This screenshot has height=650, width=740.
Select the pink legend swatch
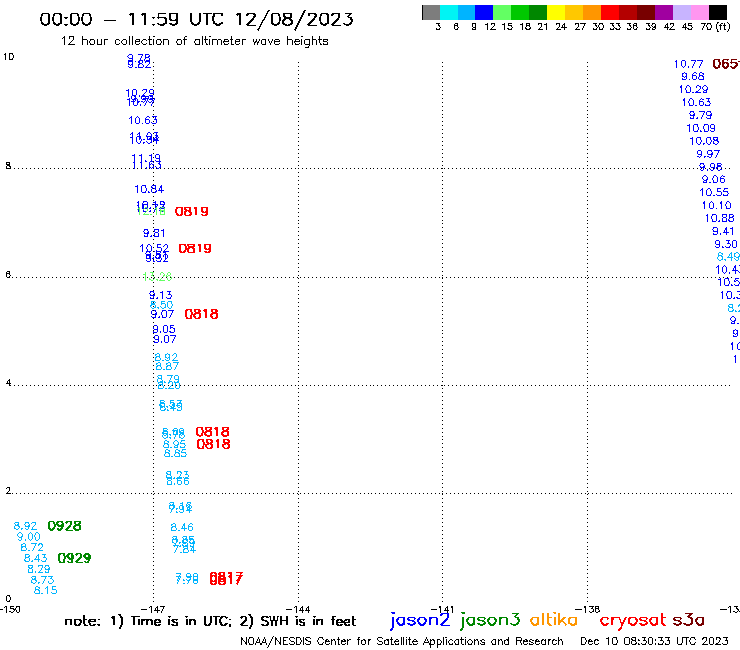(699, 12)
